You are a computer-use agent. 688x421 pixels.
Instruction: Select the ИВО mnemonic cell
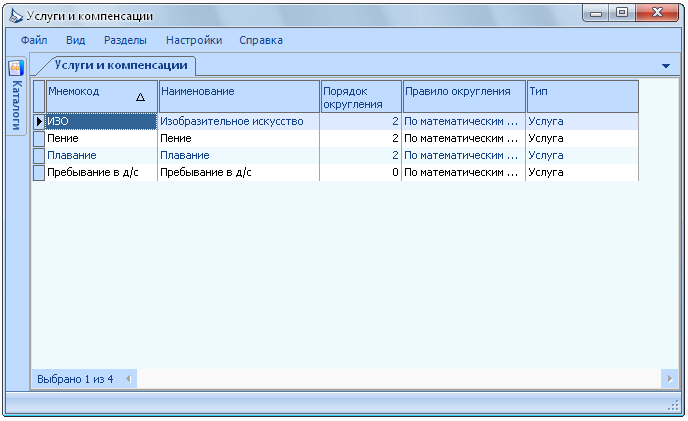click(x=101, y=121)
